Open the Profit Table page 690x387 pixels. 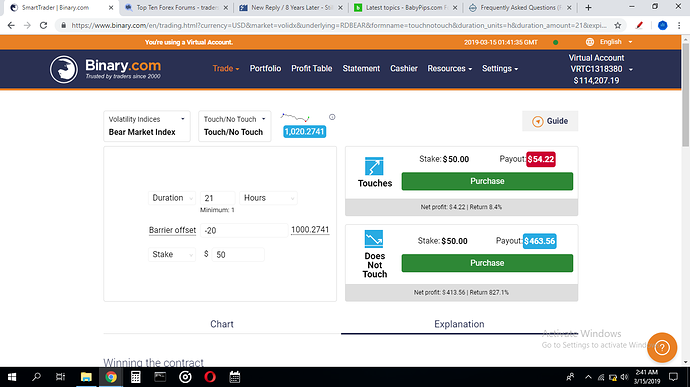[312, 69]
